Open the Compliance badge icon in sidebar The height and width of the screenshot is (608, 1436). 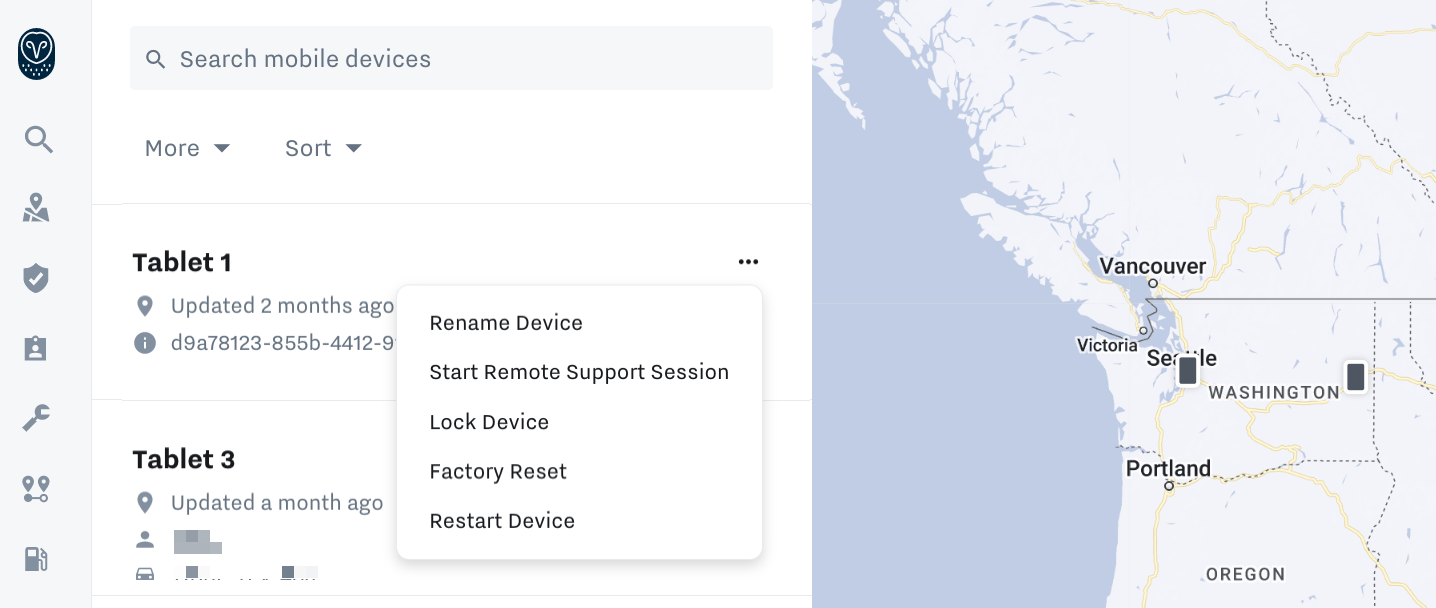[x=36, y=348]
